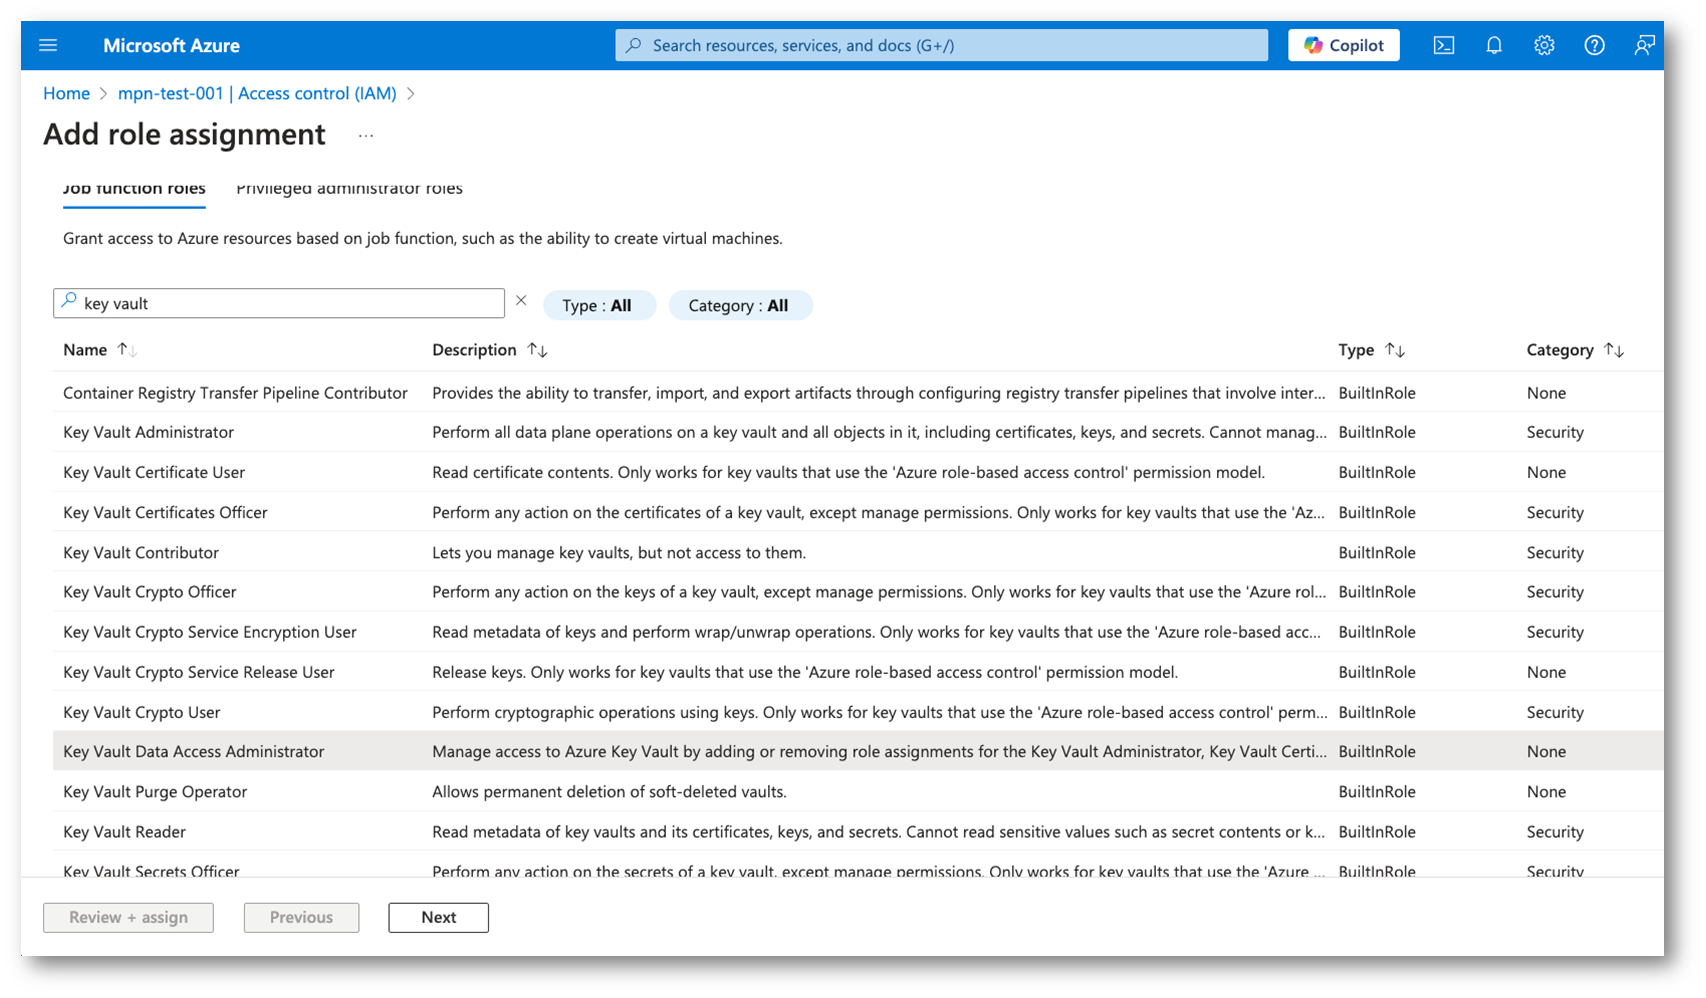Open the more options ellipsis beside the title
This screenshot has height=998, width=1706.
coord(366,136)
